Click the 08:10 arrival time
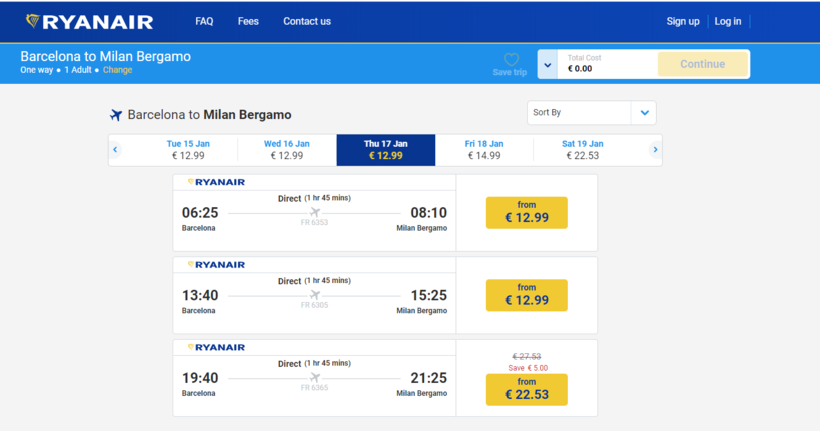 click(x=428, y=213)
